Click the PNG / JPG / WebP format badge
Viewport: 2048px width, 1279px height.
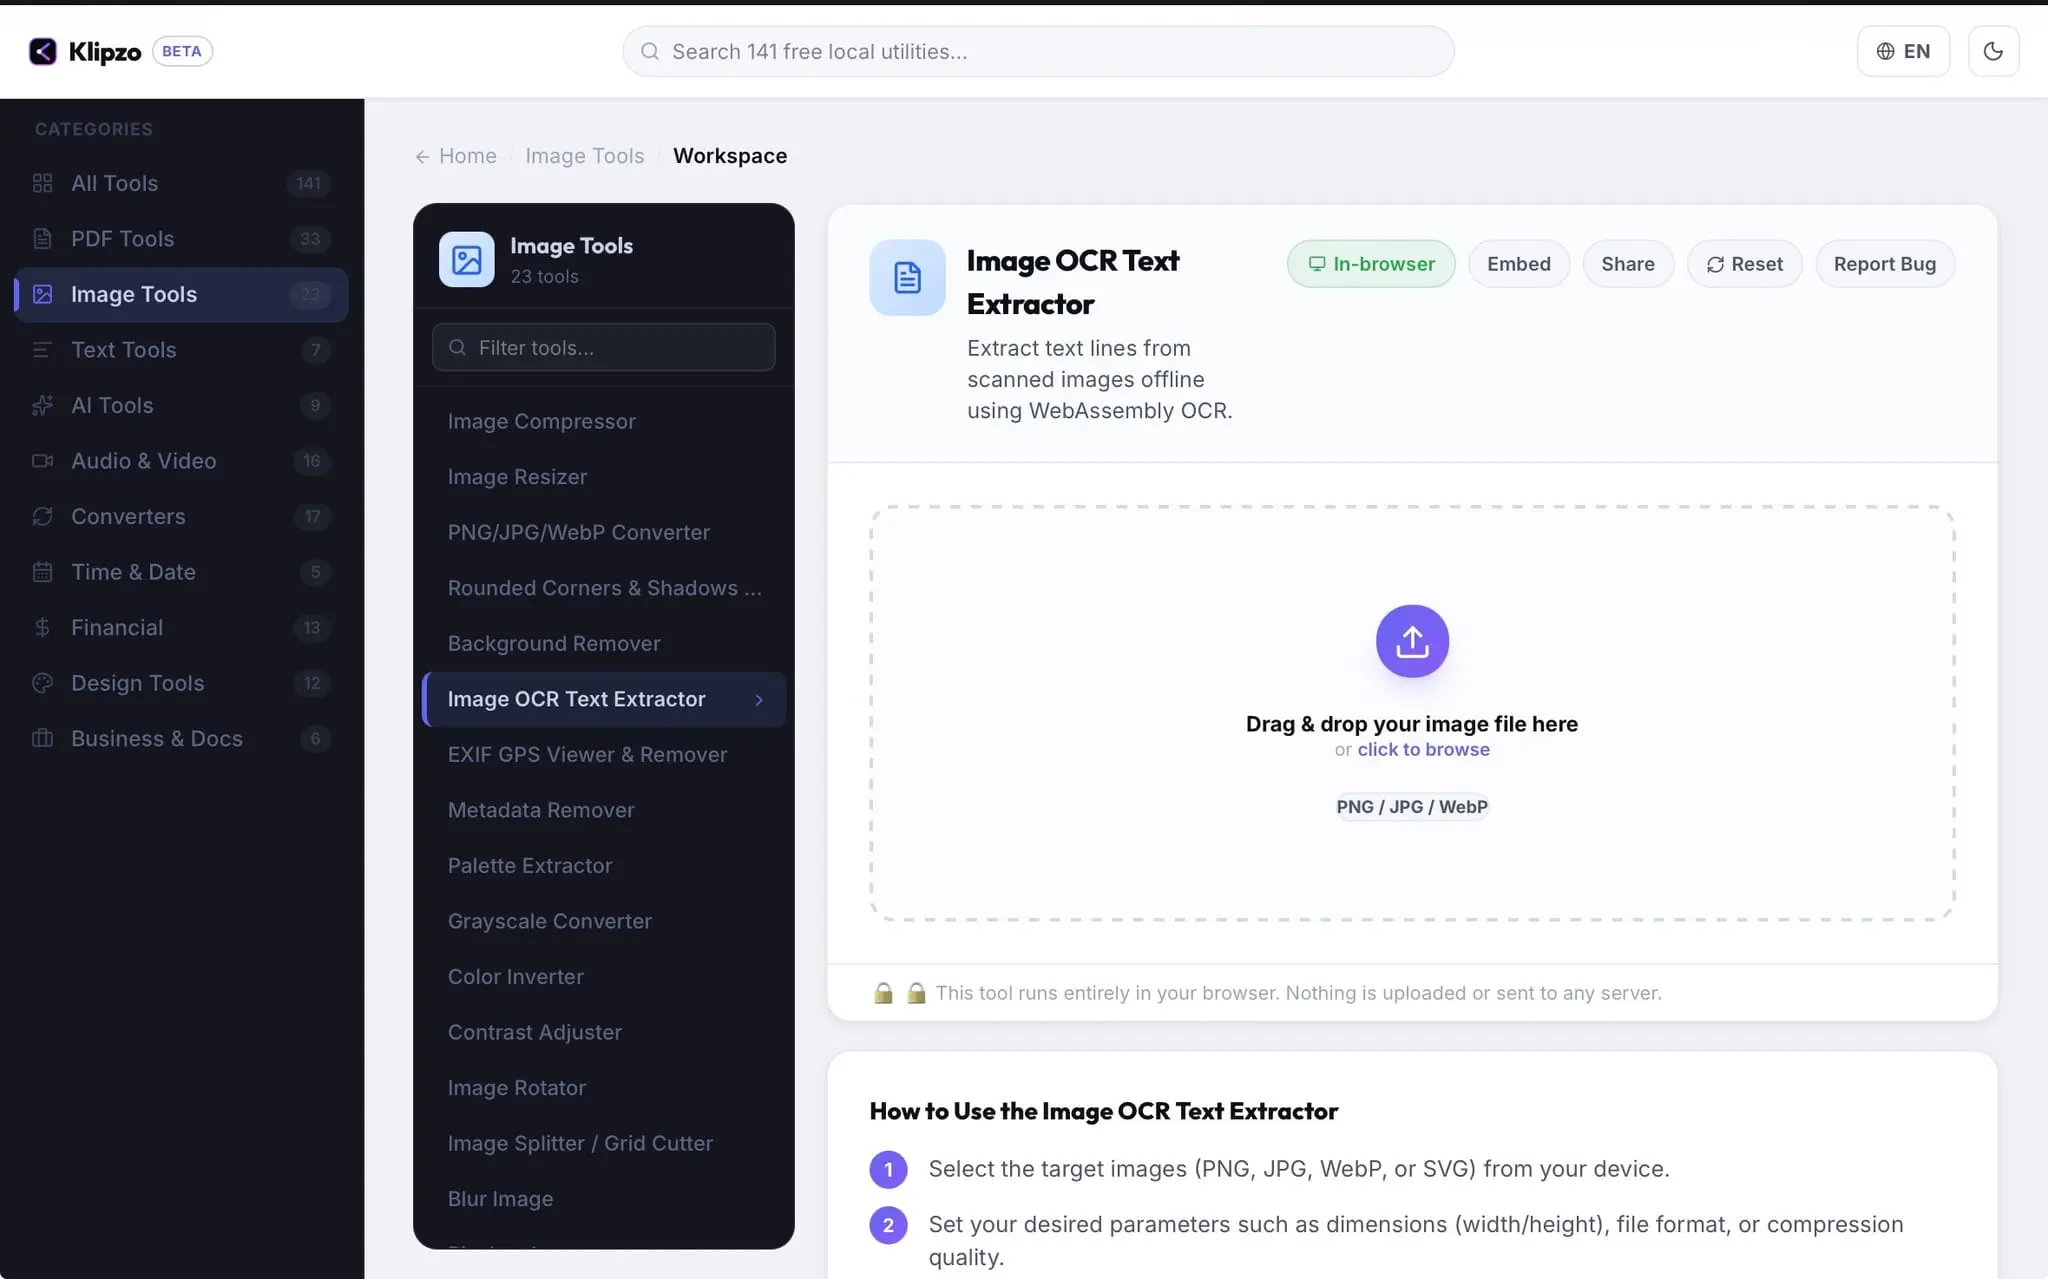coord(1412,807)
